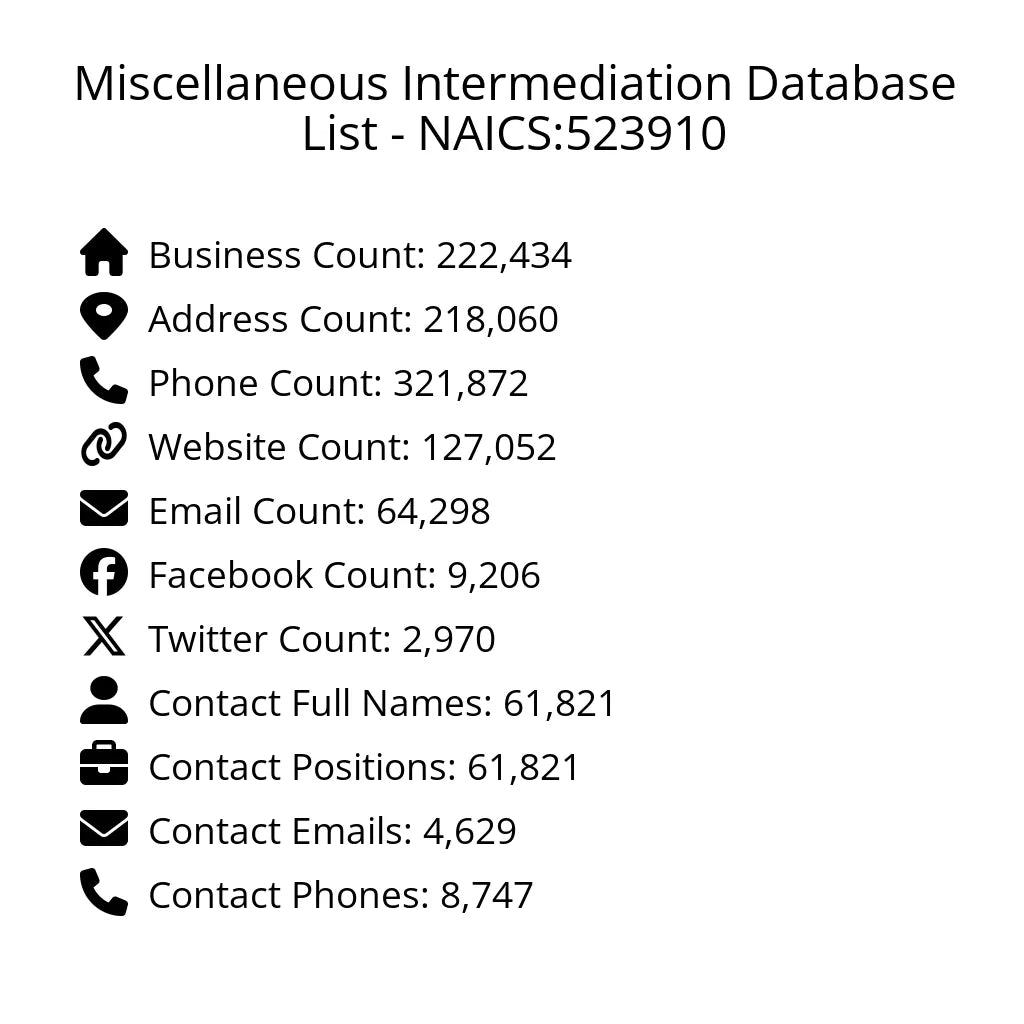Click the phone icon beside Contact Phones
The image size is (1024, 1024).
[104, 893]
